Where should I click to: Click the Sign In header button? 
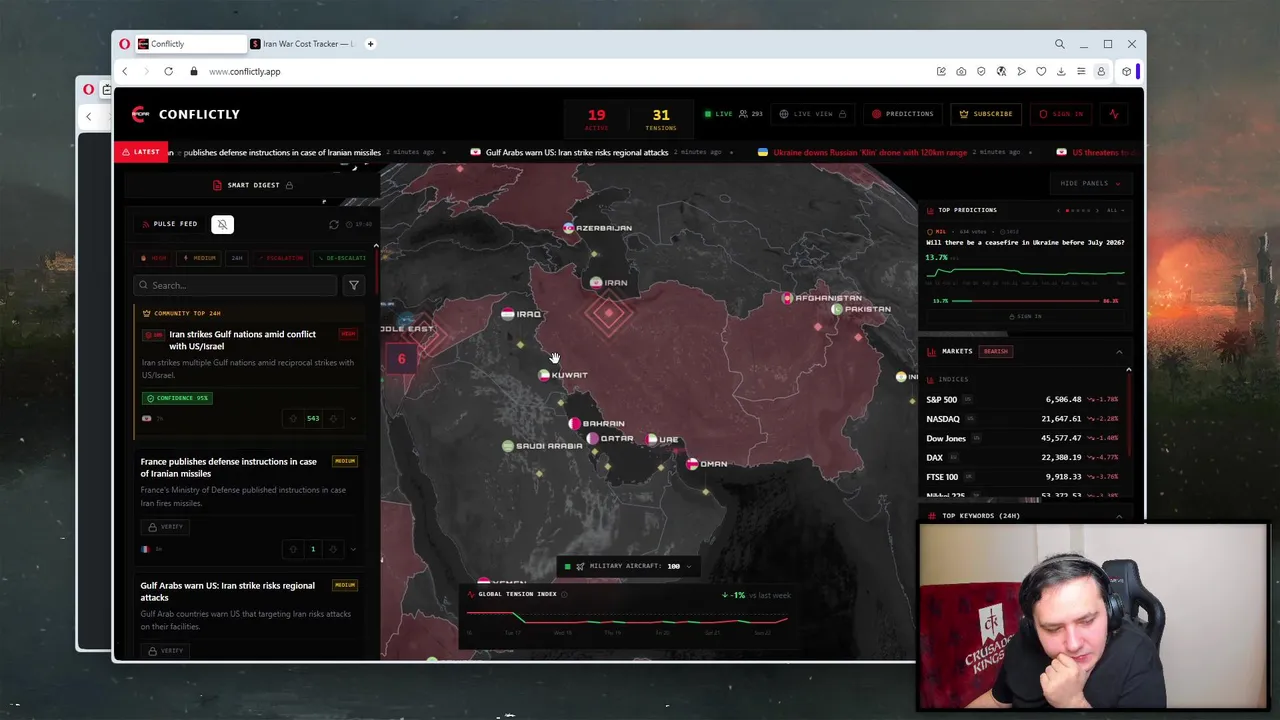(1061, 114)
